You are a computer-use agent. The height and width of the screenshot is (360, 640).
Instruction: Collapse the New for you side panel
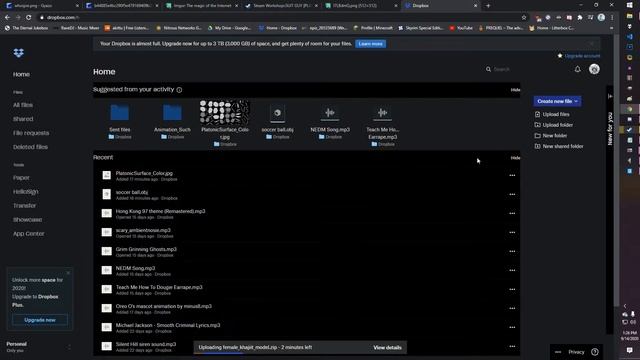(x=610, y=96)
